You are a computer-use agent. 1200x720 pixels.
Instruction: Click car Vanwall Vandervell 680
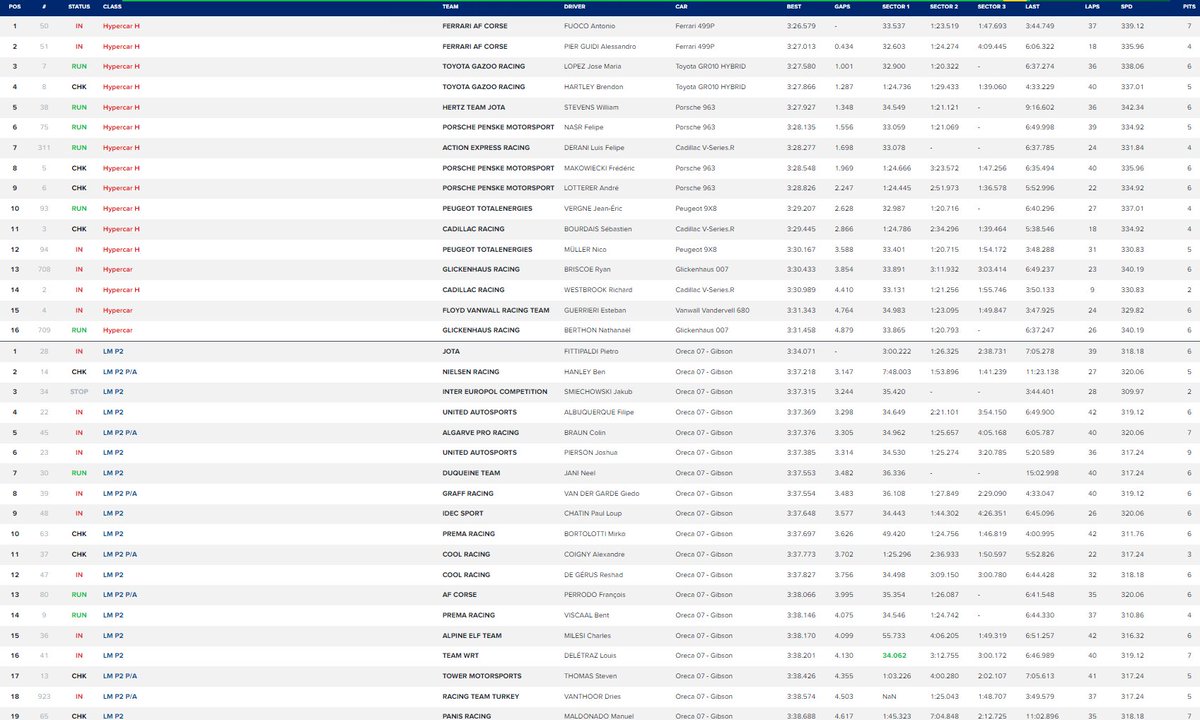pos(712,310)
